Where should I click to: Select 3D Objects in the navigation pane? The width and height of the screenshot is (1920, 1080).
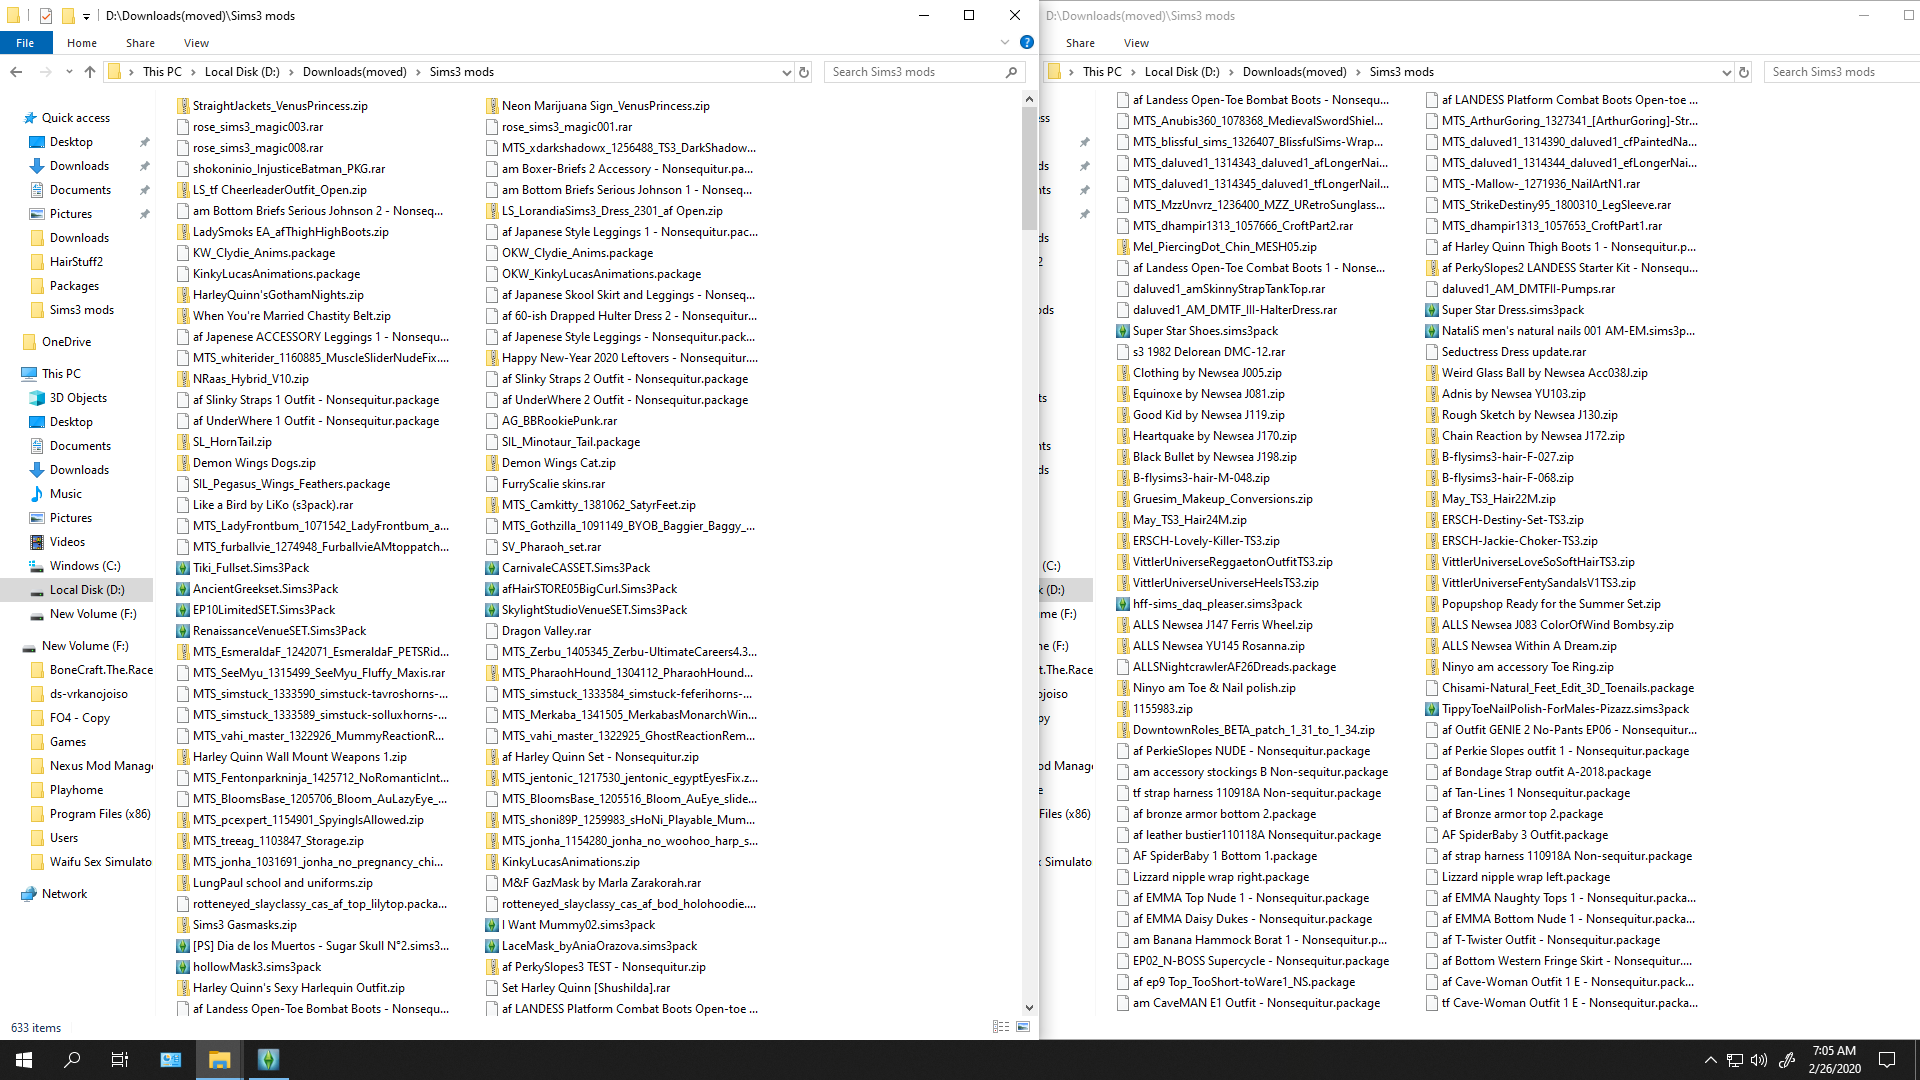[x=78, y=398]
